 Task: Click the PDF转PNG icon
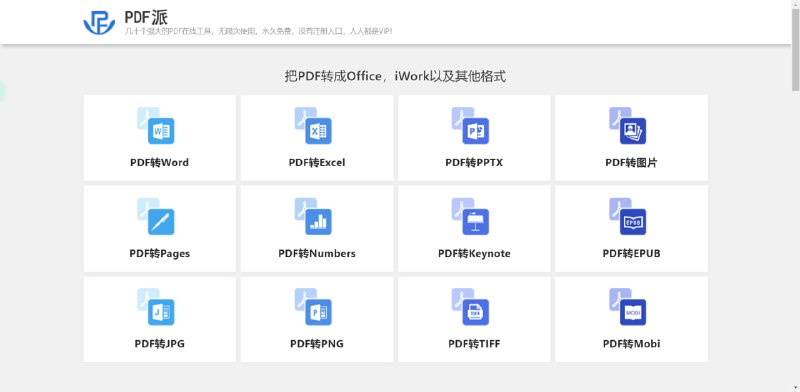pyautogui.click(x=313, y=307)
